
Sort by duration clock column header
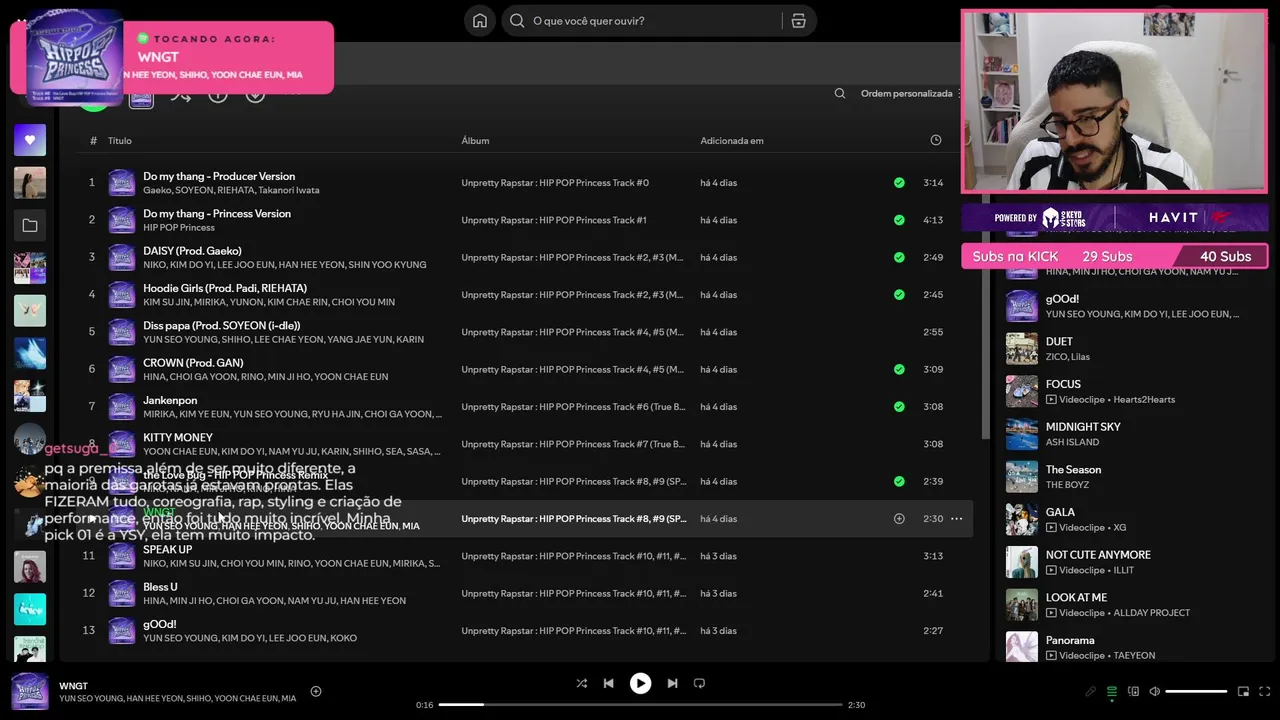point(936,141)
